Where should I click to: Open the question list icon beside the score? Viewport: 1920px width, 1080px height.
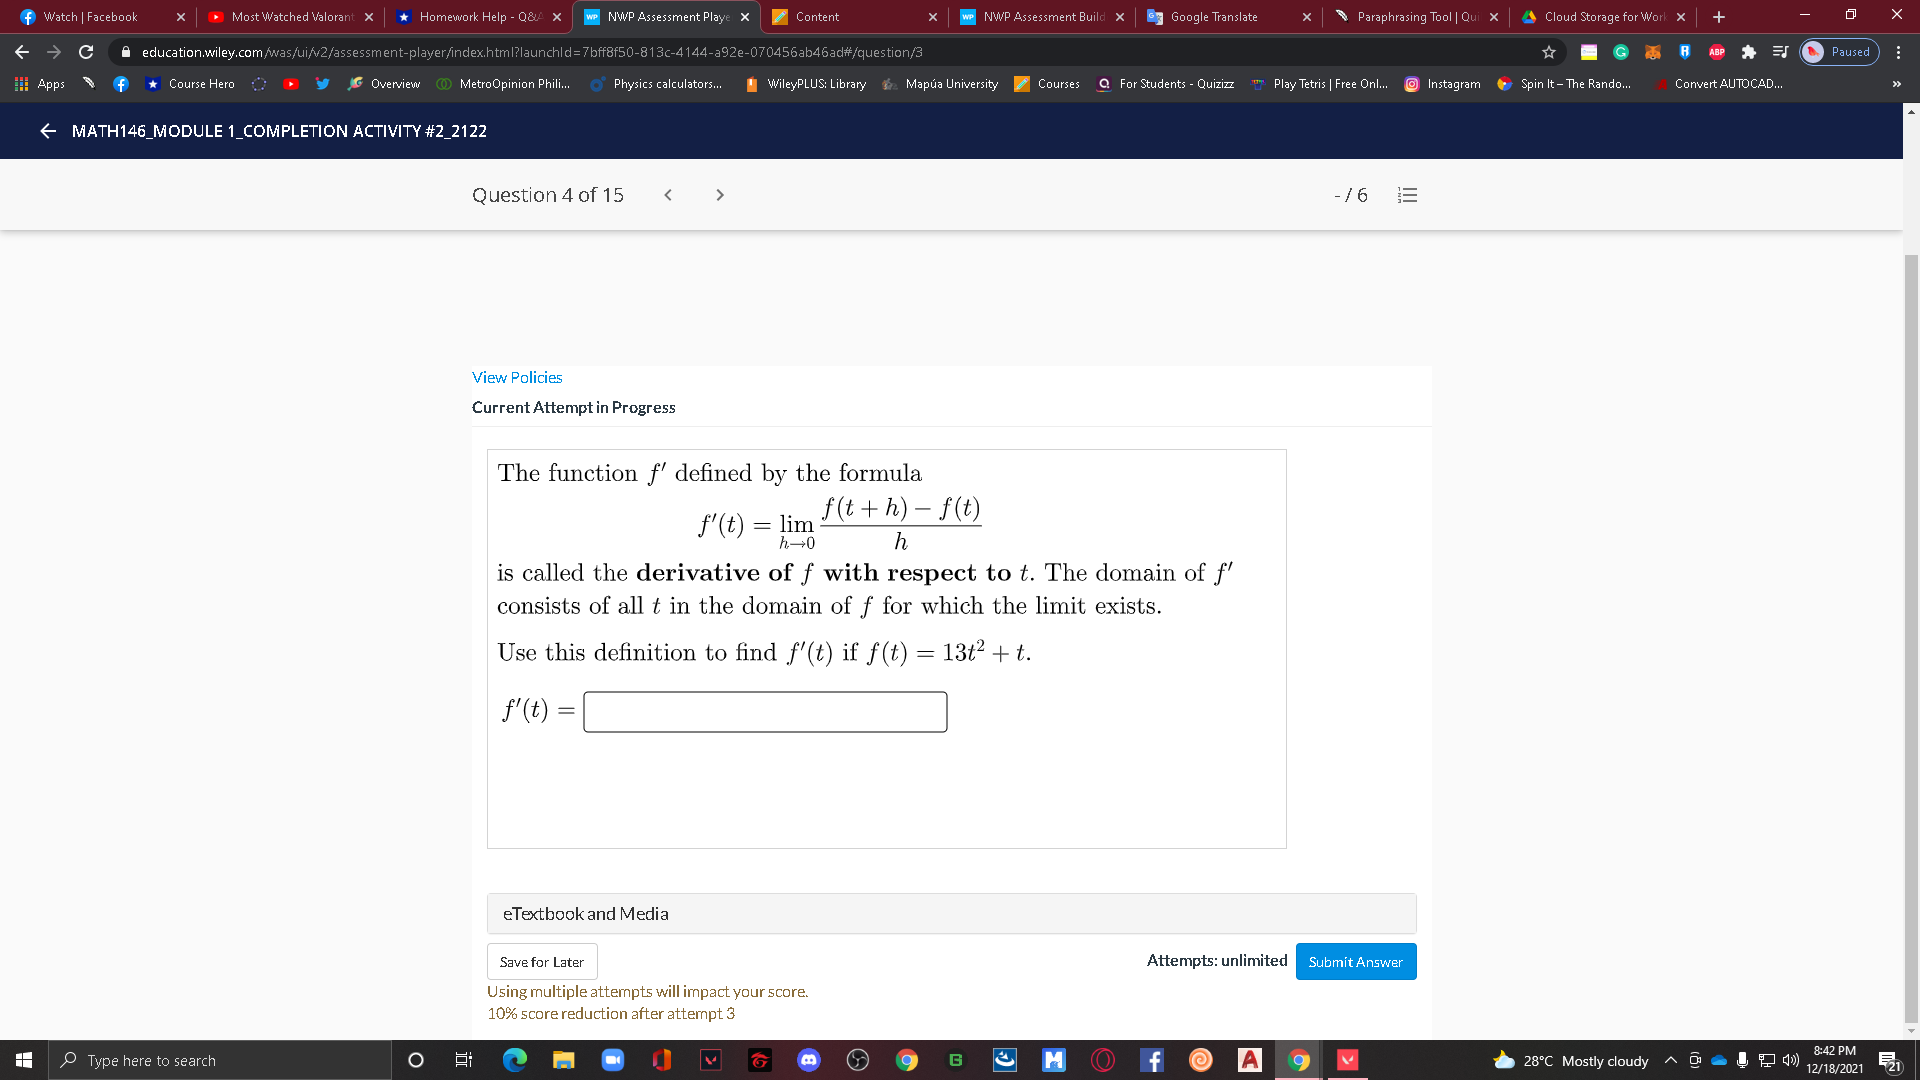pyautogui.click(x=1407, y=195)
